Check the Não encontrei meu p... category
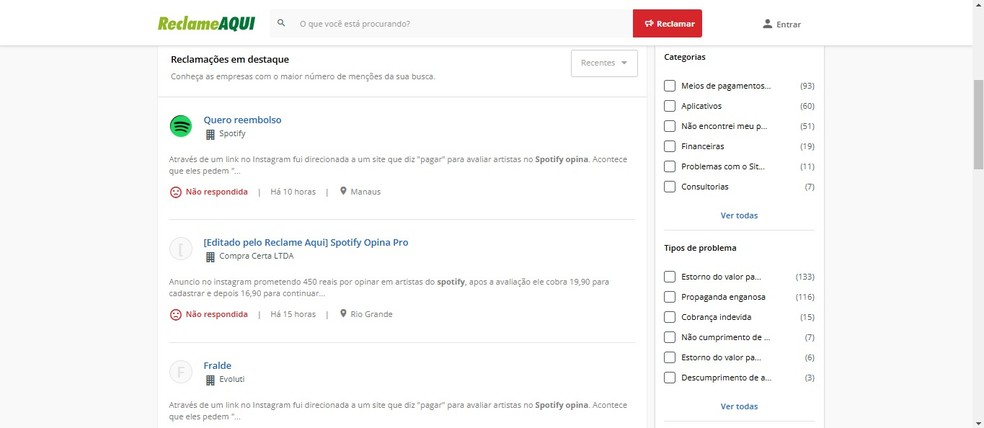The image size is (984, 428). coord(670,126)
